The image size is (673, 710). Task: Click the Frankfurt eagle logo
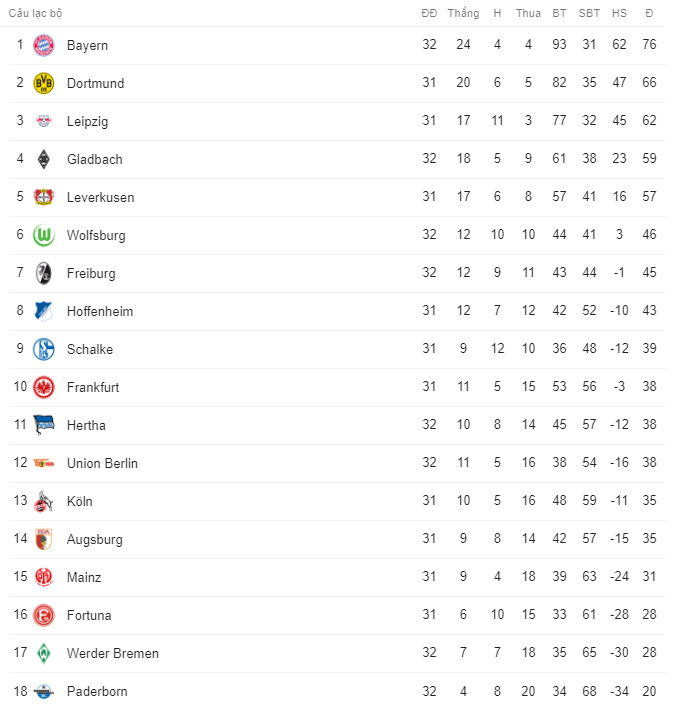coord(43,387)
